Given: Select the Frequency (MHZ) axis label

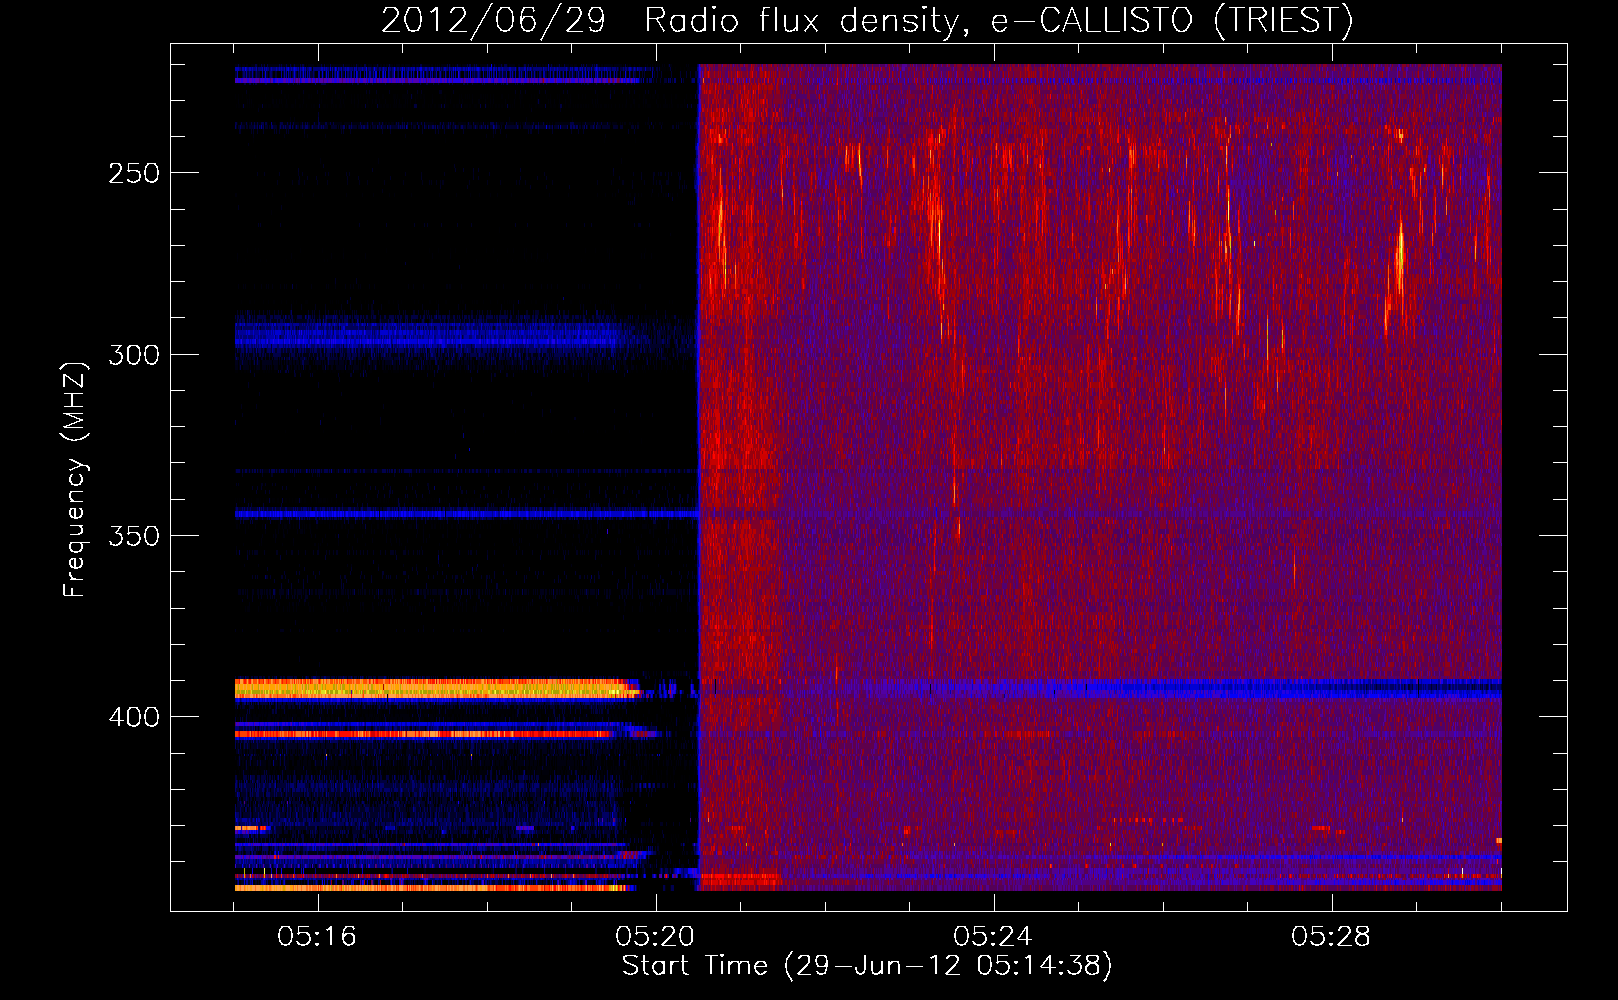Looking at the screenshot, I should pos(75,479).
